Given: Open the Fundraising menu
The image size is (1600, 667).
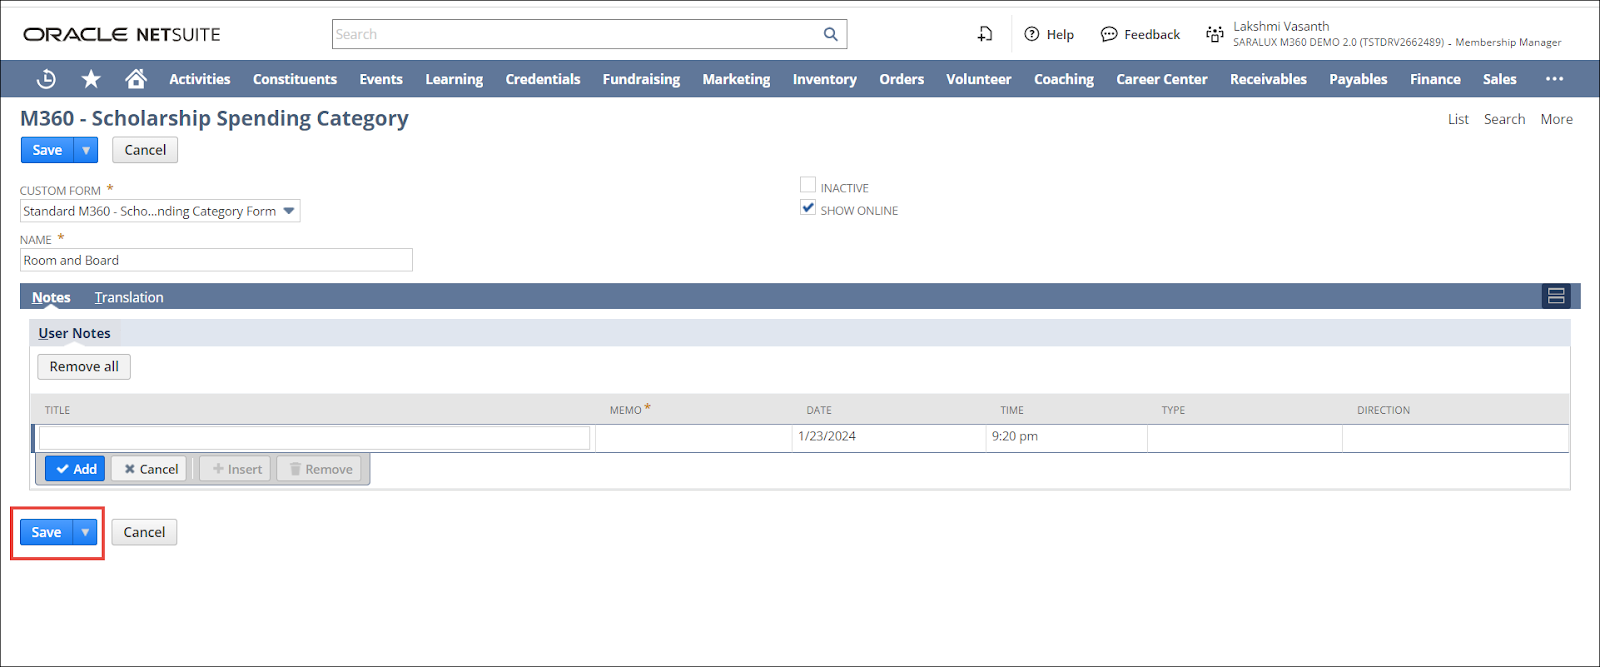Looking at the screenshot, I should point(641,79).
